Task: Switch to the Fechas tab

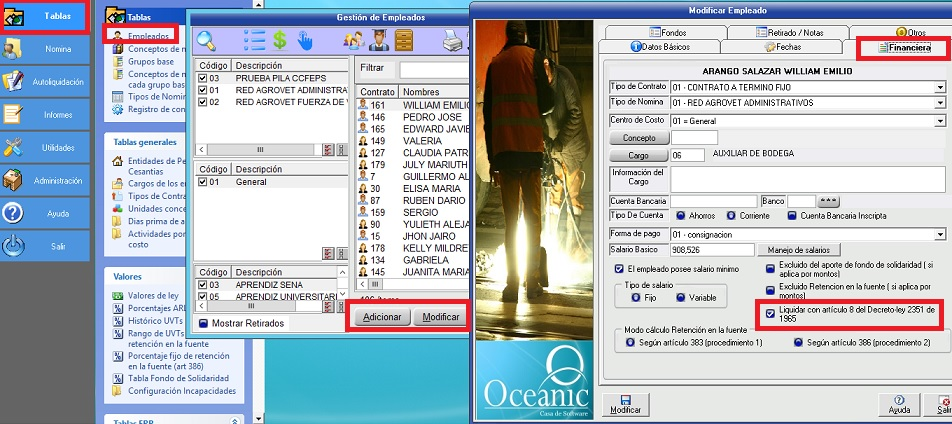Action: [782, 47]
